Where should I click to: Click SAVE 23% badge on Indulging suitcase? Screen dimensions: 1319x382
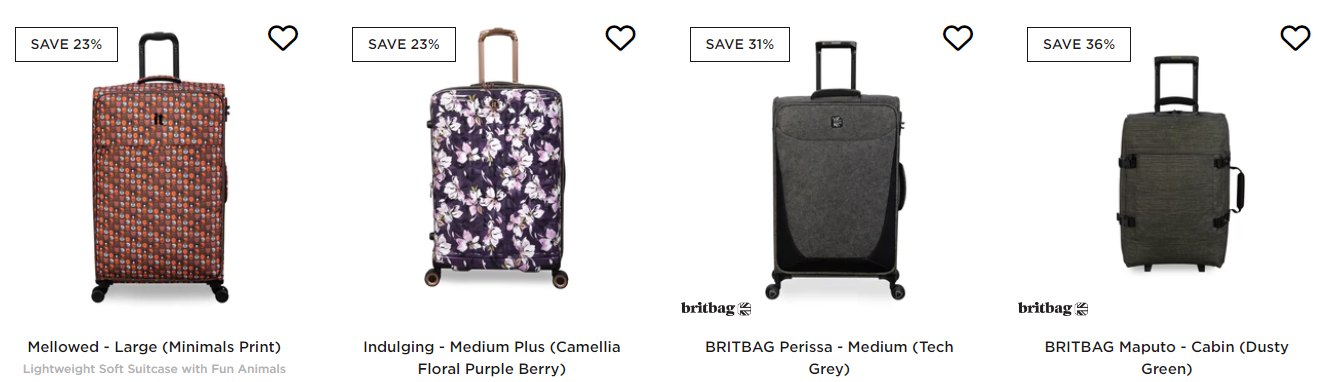coord(403,44)
